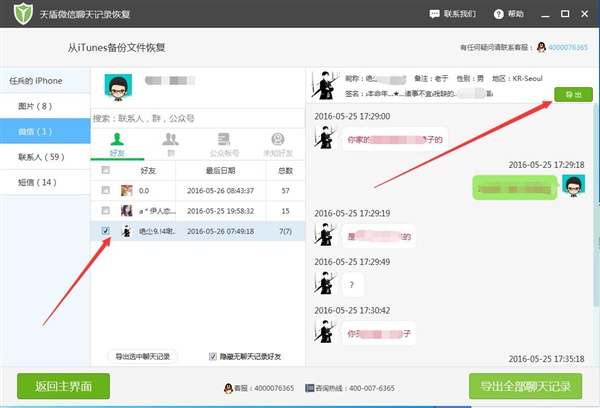Viewport: 600px width, 408px height.
Task: Click total count 7(7) cell
Action: click(x=285, y=231)
